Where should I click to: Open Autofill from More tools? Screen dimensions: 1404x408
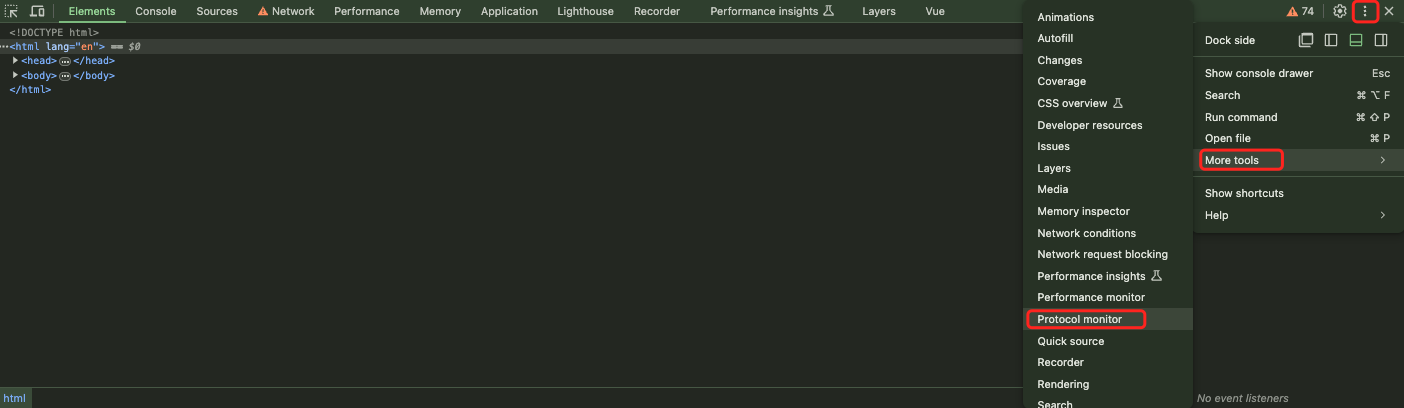1108,38
